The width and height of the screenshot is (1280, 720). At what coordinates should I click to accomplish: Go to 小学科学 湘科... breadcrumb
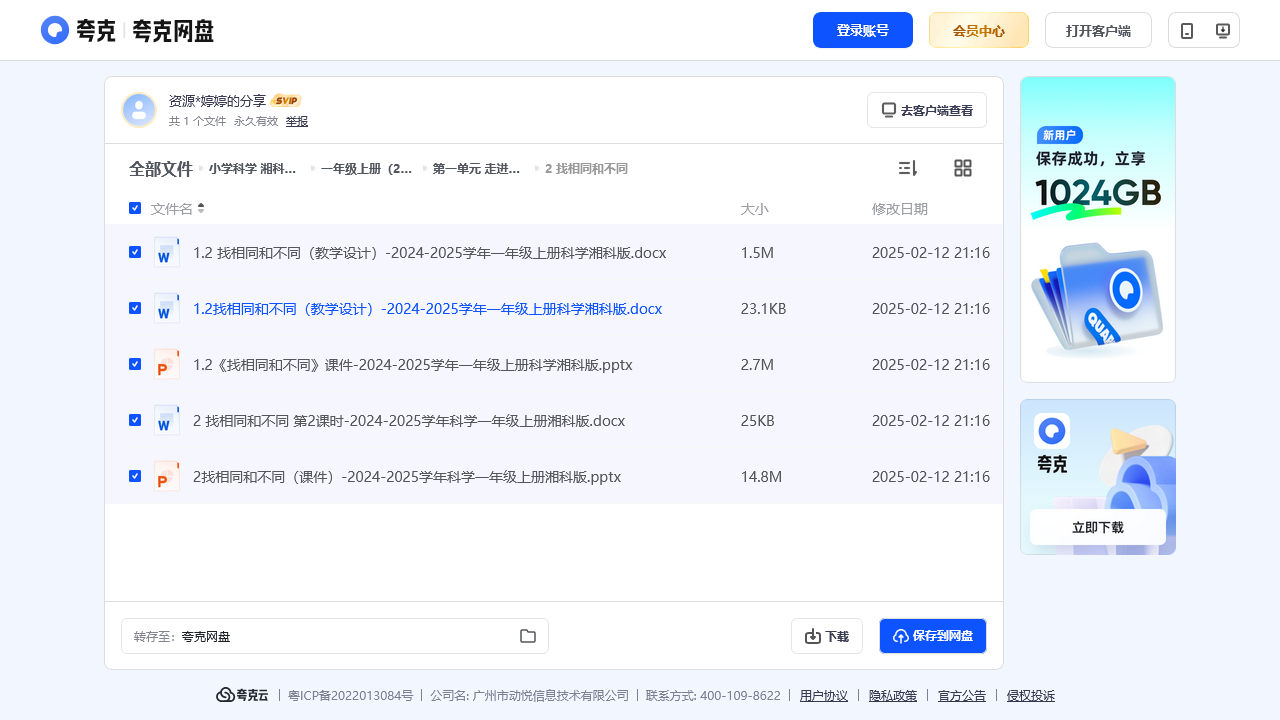coord(253,169)
